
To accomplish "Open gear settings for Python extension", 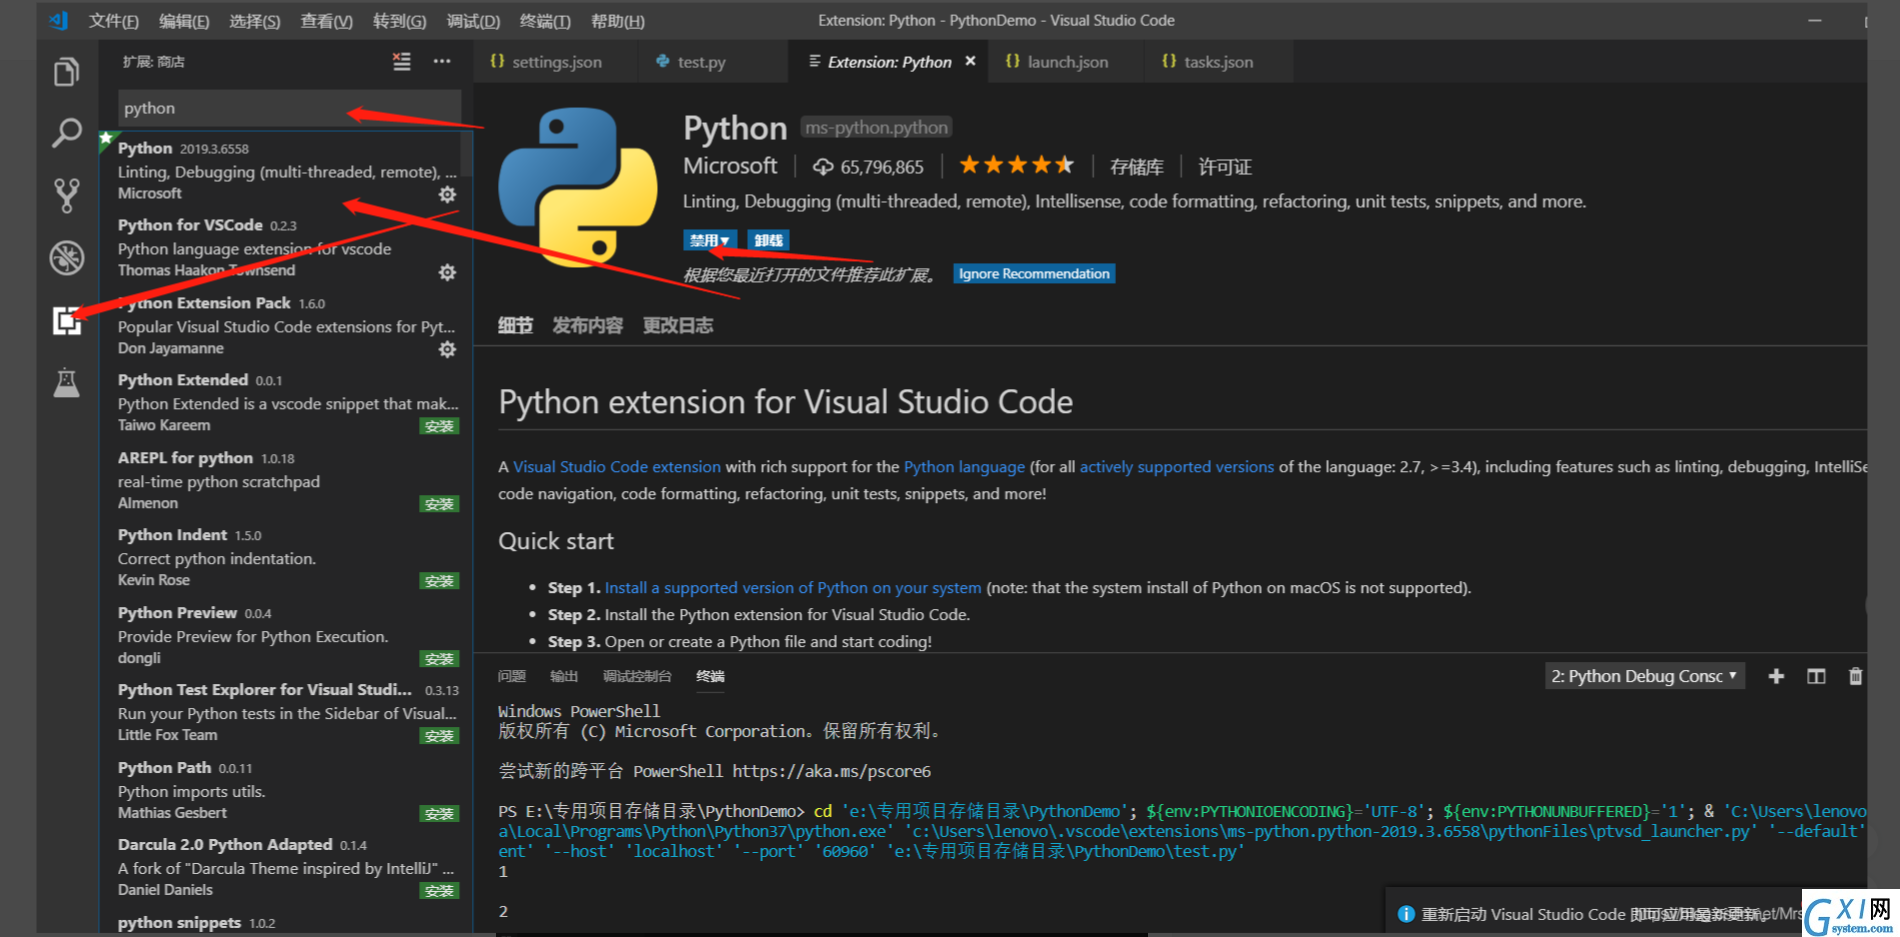I will 447,195.
